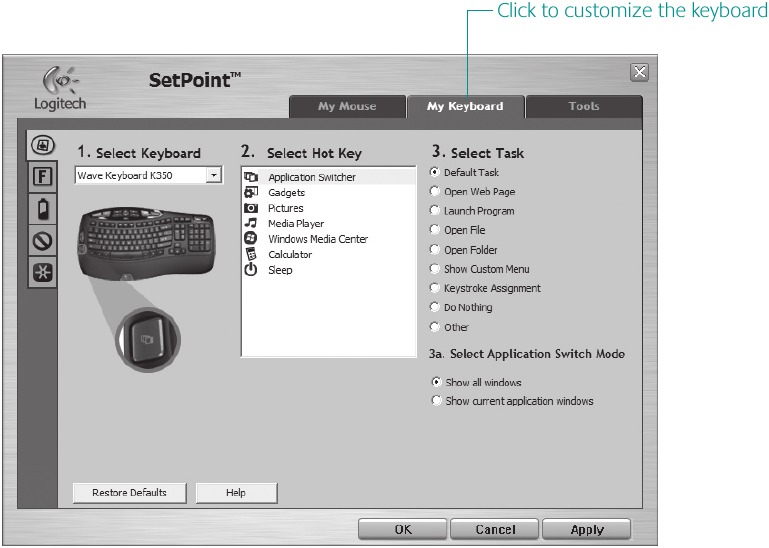The image size is (769, 548).
Task: Click the Calculator icon in the list
Action: click(251, 254)
